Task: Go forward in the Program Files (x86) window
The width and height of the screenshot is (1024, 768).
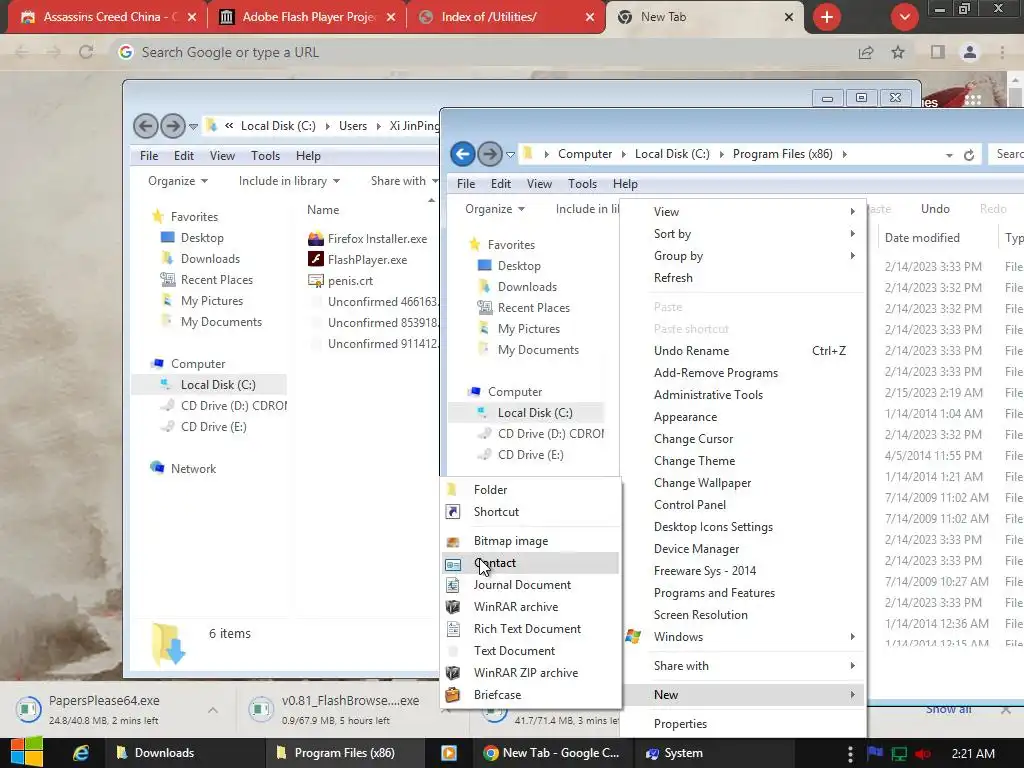Action: (490, 154)
